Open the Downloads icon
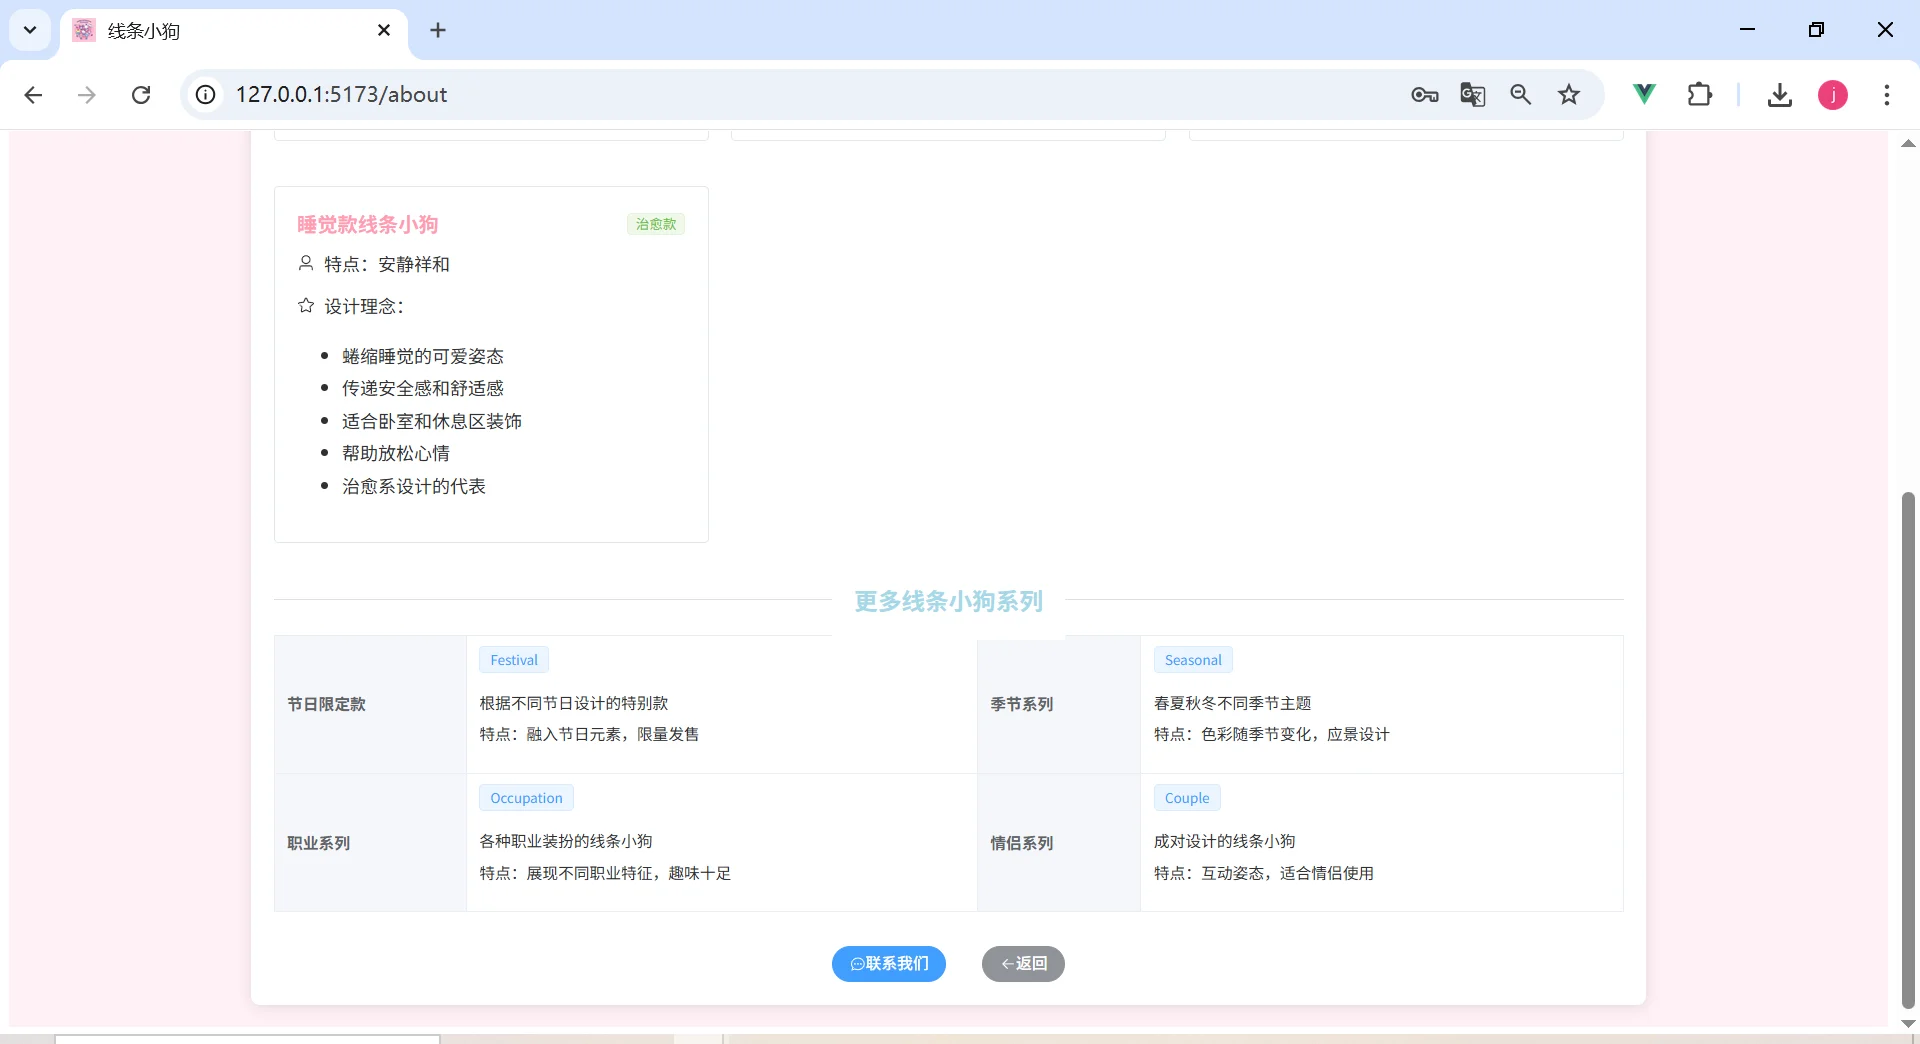 (x=1779, y=95)
